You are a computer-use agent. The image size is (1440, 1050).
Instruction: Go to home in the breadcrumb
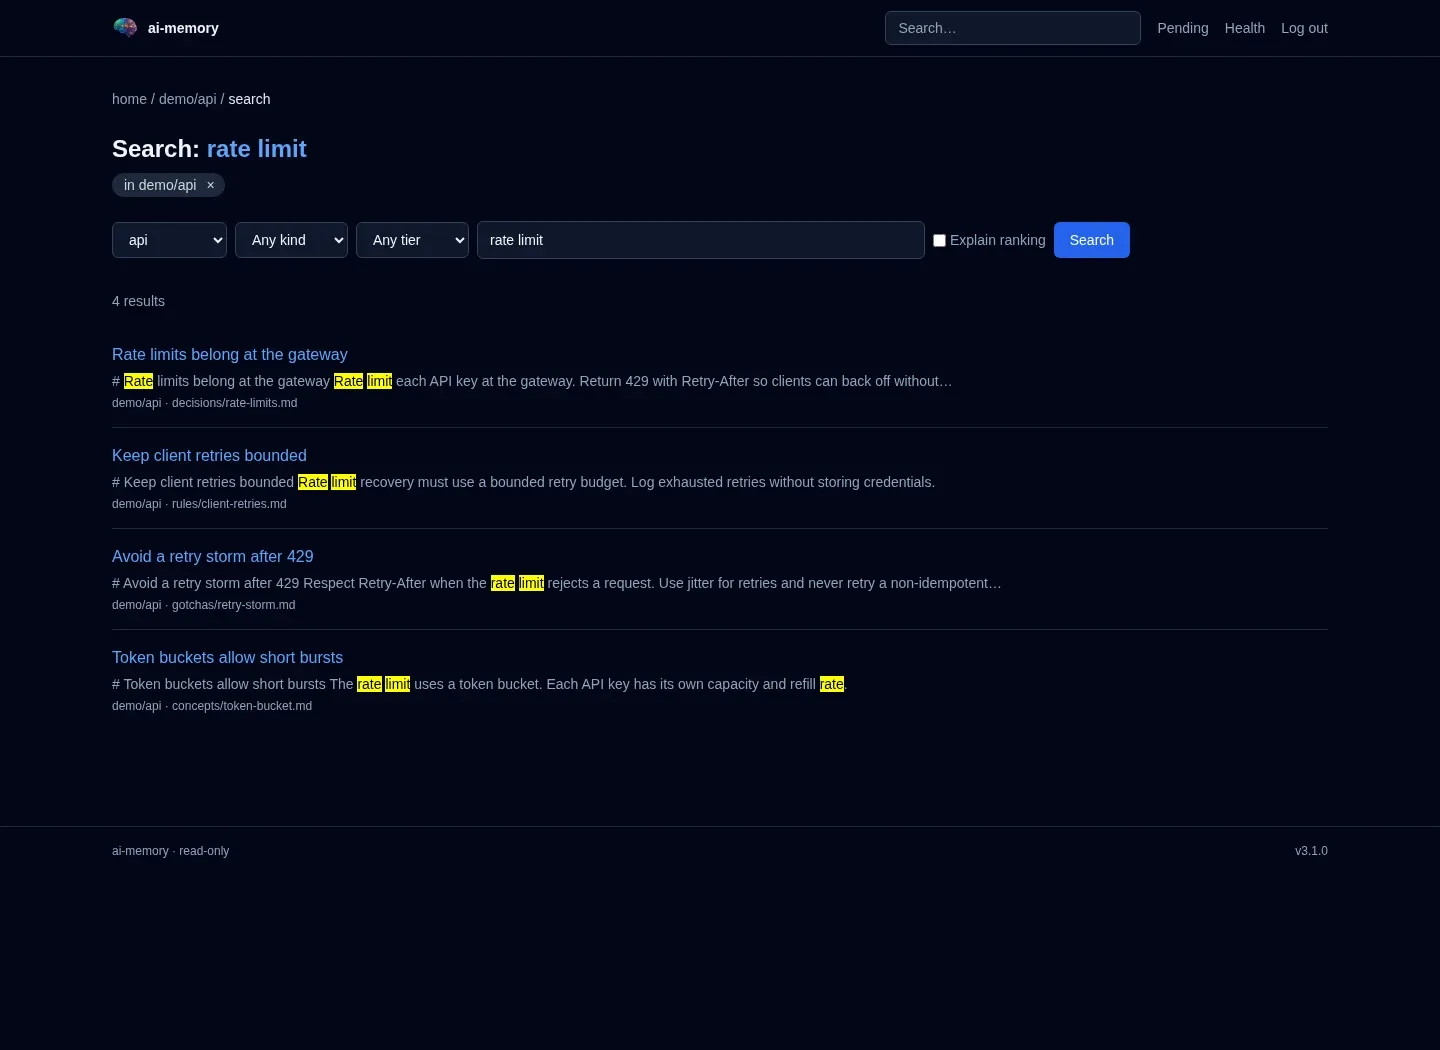click(129, 99)
